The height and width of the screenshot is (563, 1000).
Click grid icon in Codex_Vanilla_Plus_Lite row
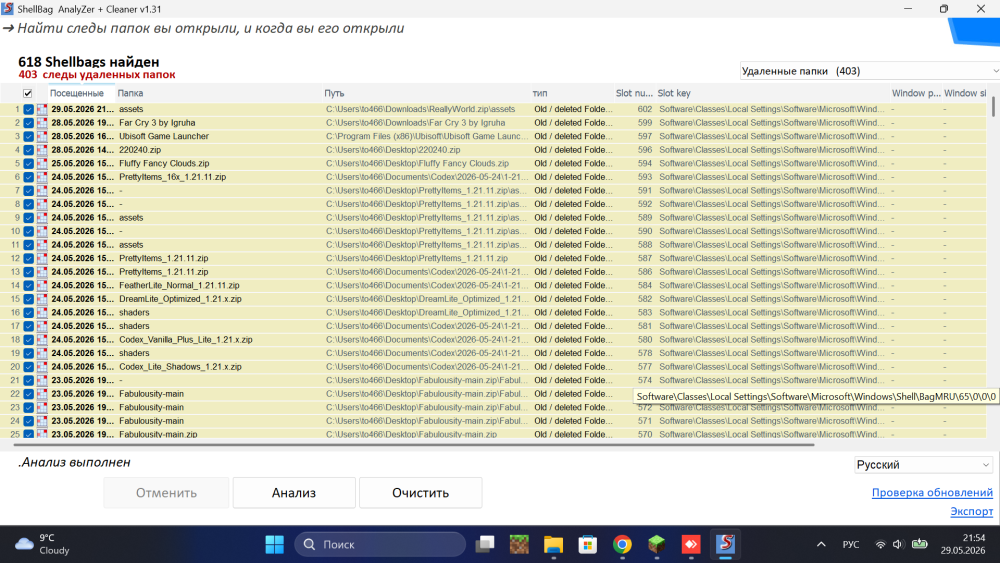tap(42, 340)
